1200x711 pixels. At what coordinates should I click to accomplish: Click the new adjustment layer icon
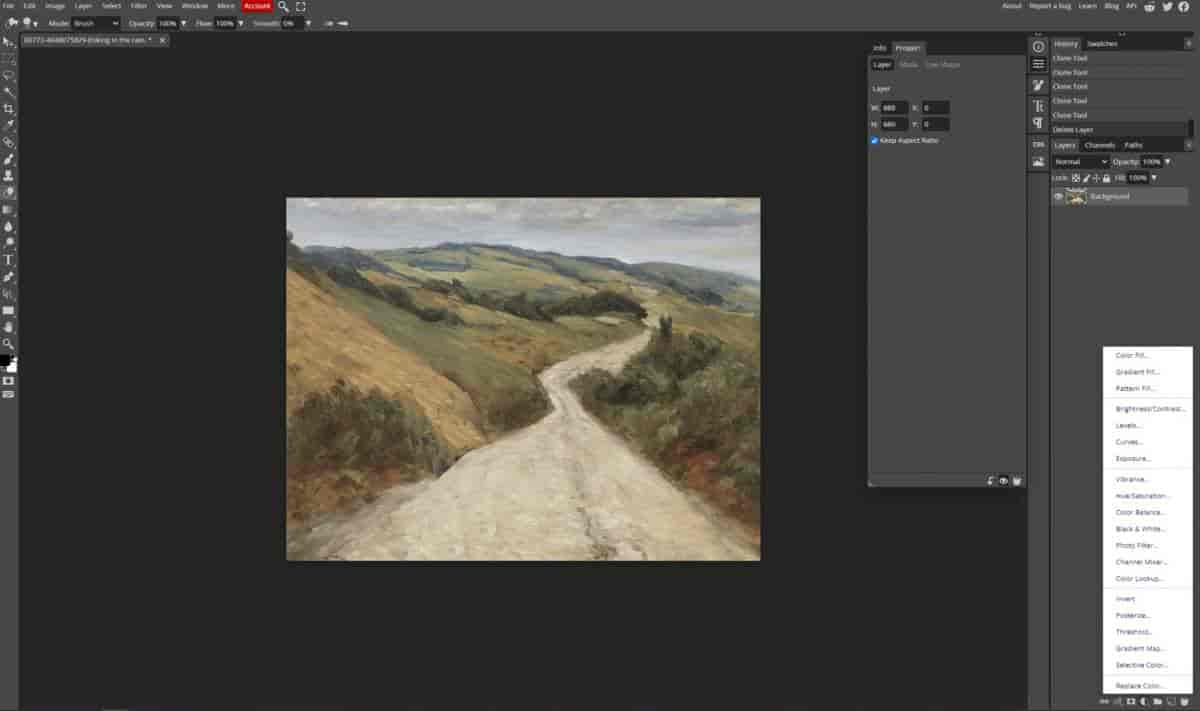click(x=1143, y=703)
